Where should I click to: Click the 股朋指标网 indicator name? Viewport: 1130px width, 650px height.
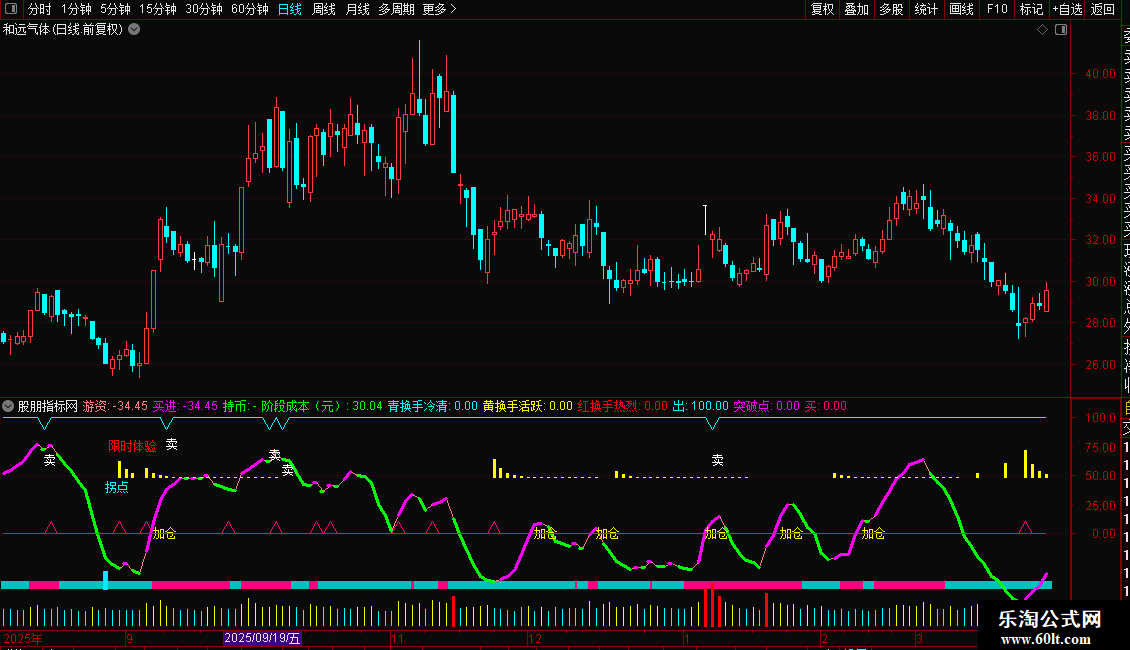tap(48, 406)
